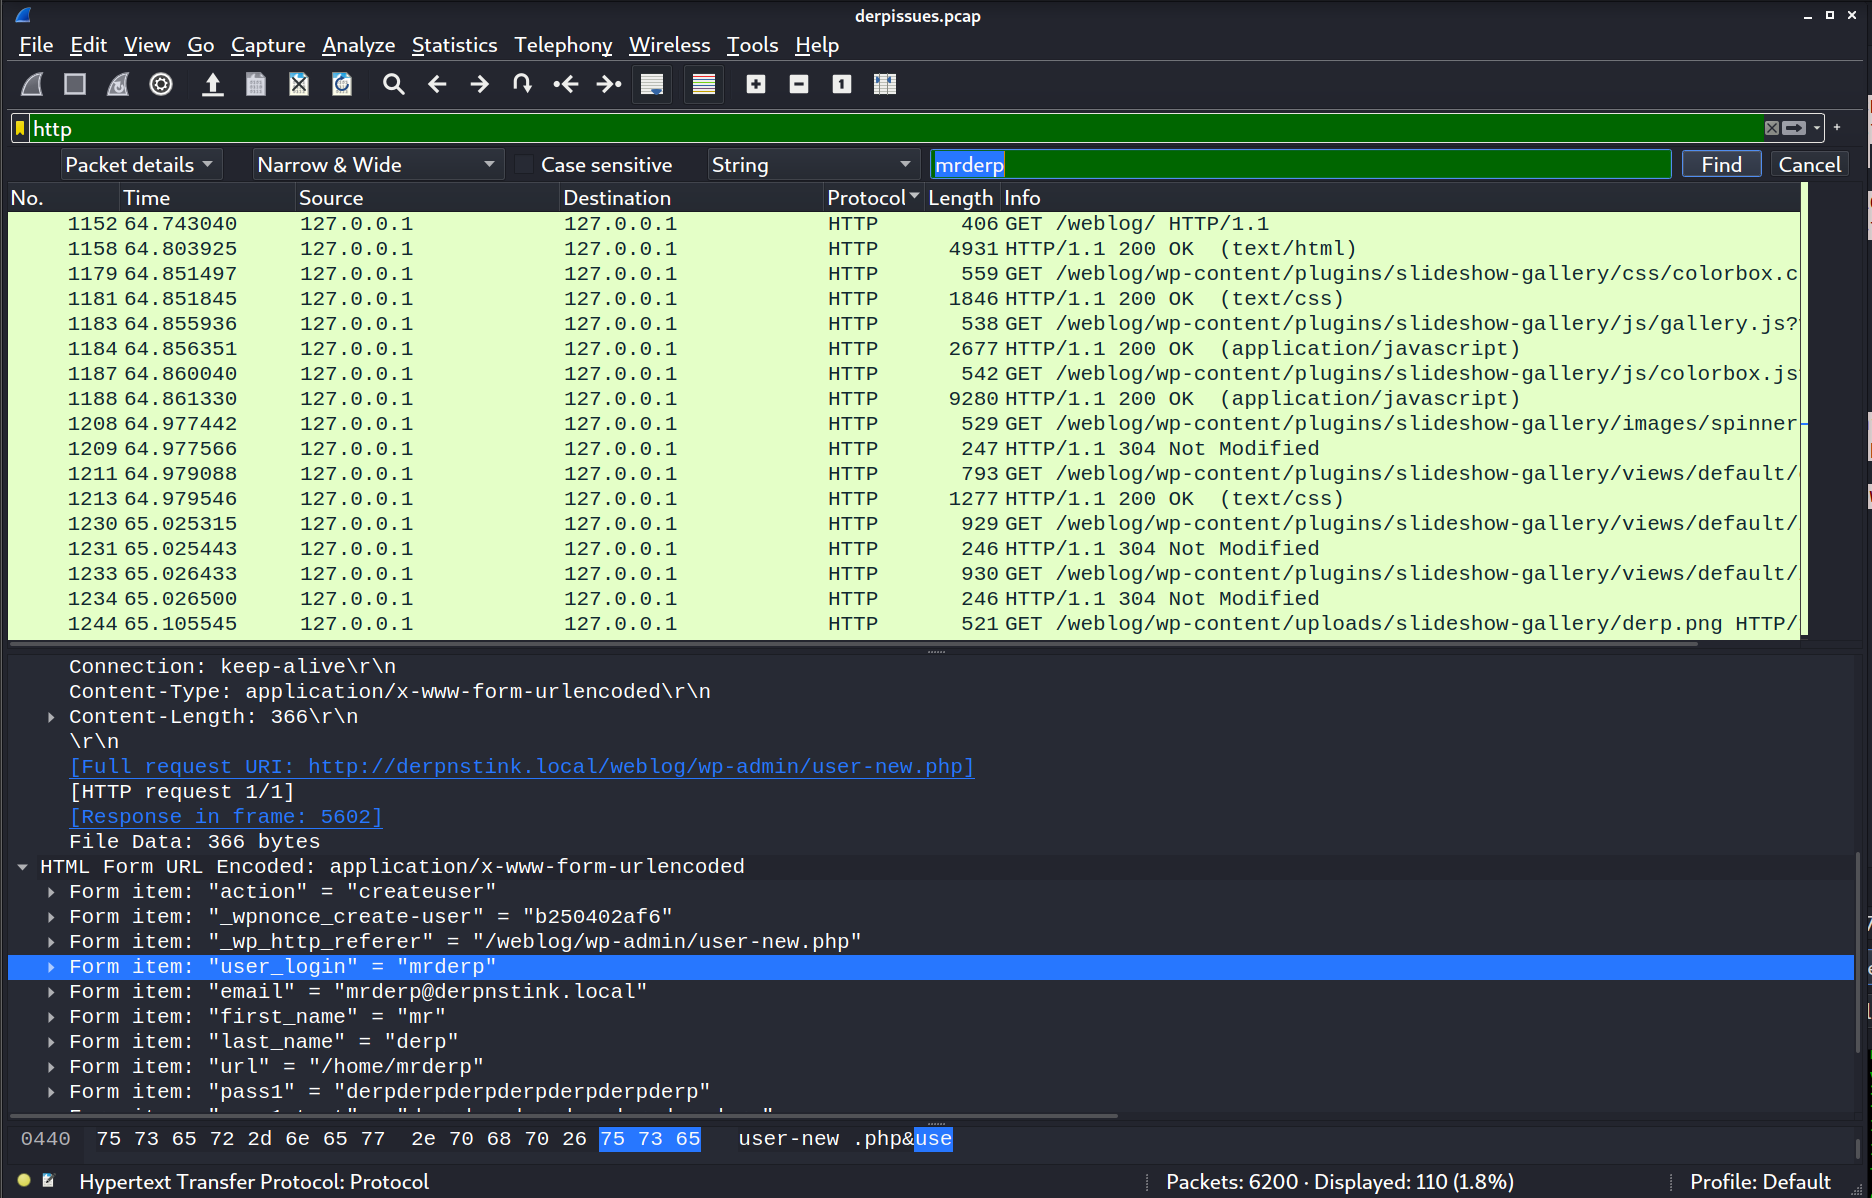Select packet 1209 304 Not Modified
Screen dimensions: 1872x1198
click(x=903, y=449)
